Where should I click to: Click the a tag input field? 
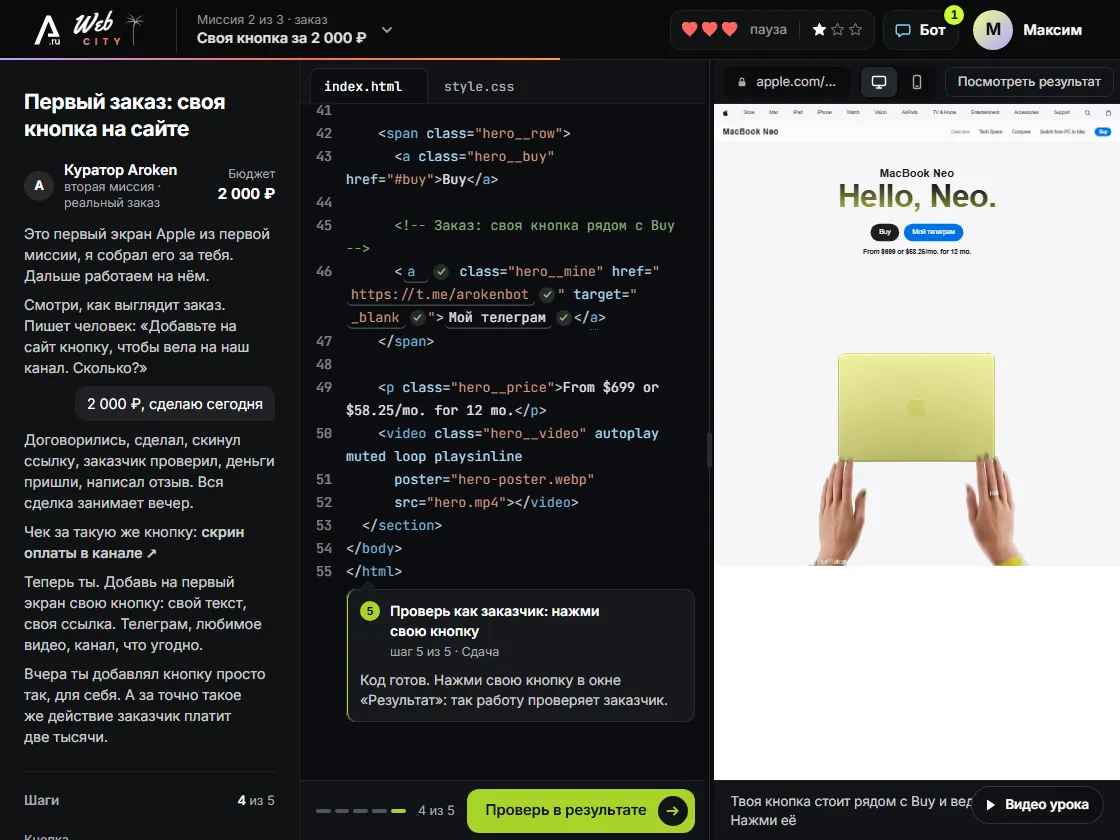point(417,271)
